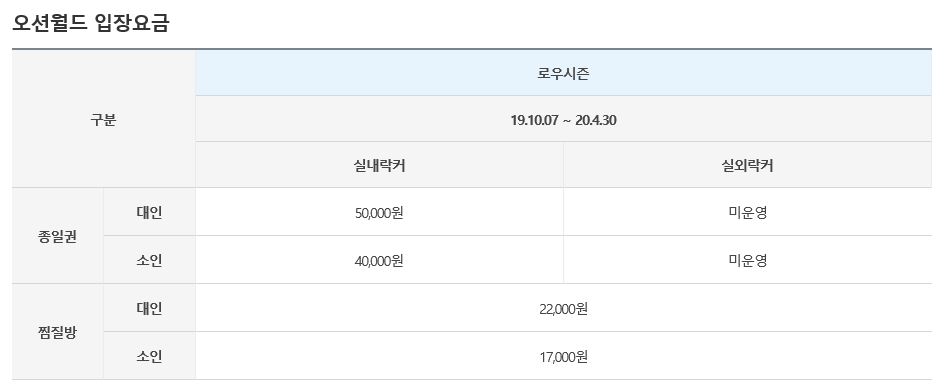The image size is (944, 387).
Task: Select the 실외락커 column header
Action: [x=747, y=165]
